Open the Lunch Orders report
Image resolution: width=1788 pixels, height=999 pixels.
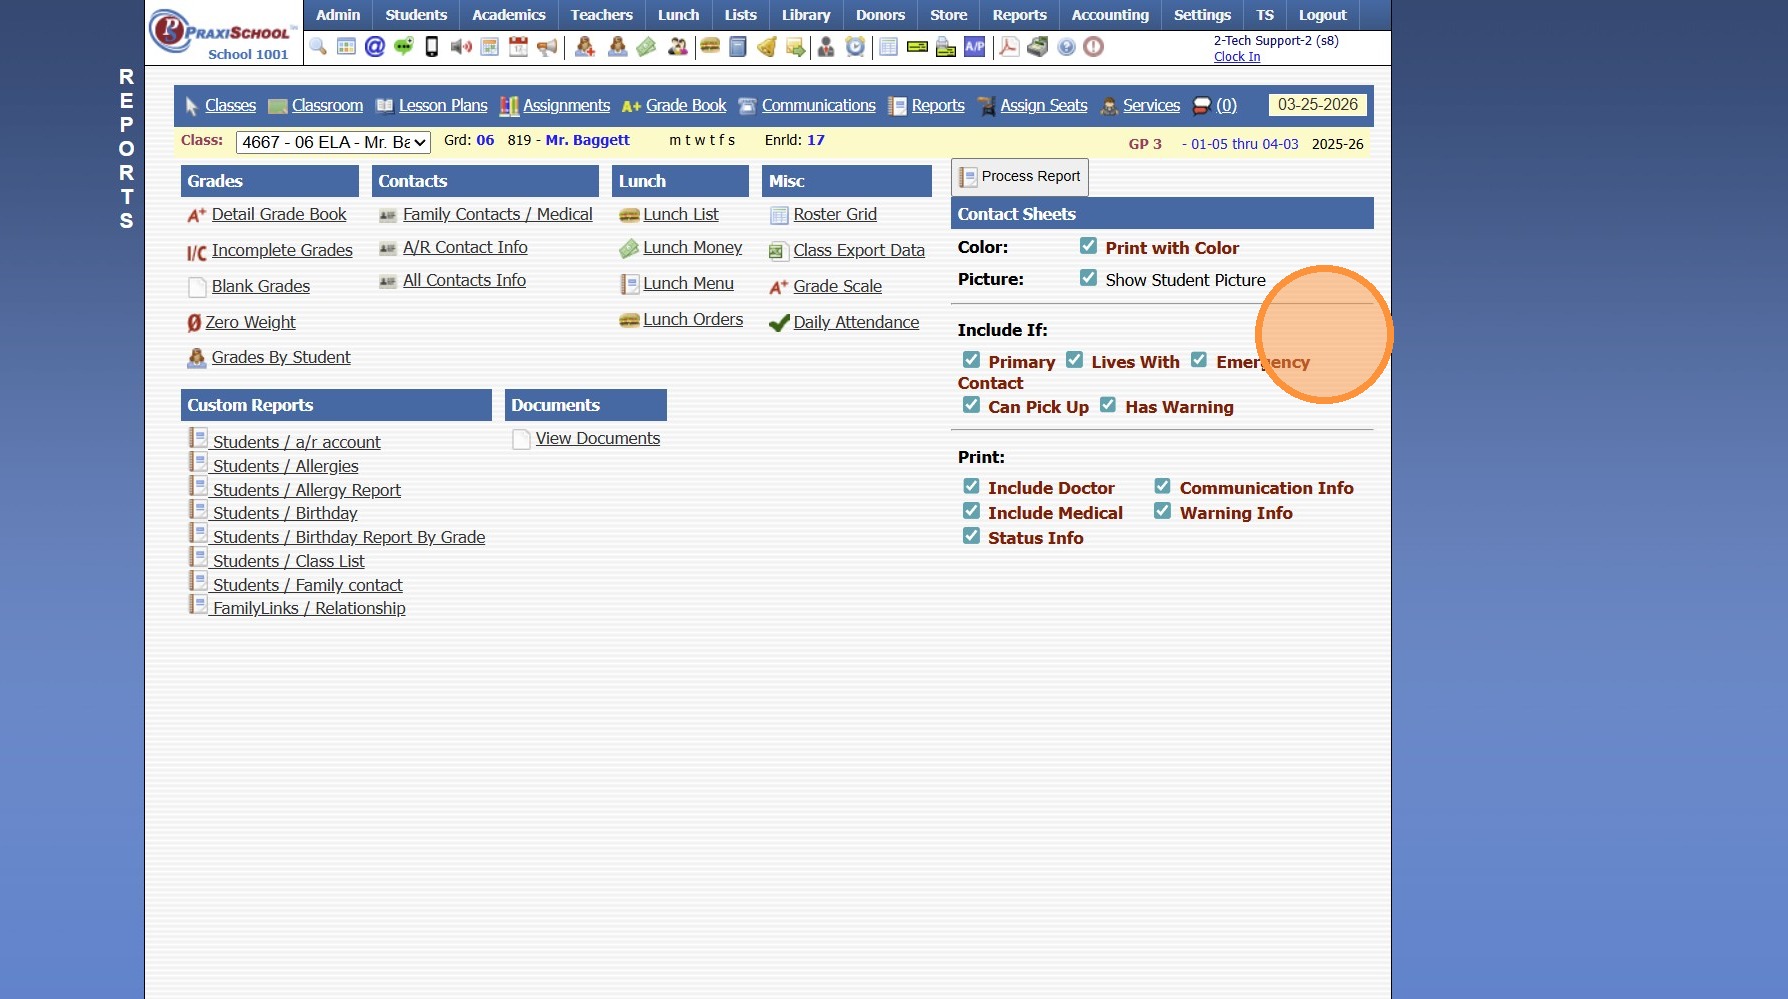pos(693,319)
